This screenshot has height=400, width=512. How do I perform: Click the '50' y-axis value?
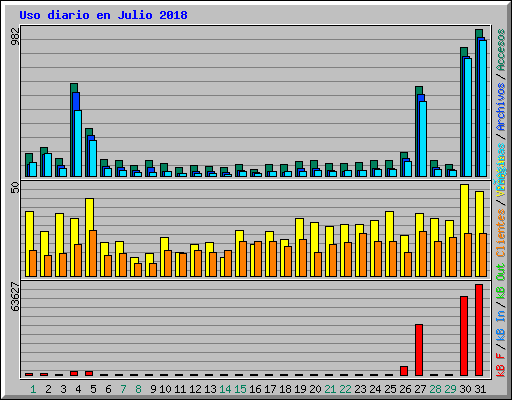tap(15, 188)
